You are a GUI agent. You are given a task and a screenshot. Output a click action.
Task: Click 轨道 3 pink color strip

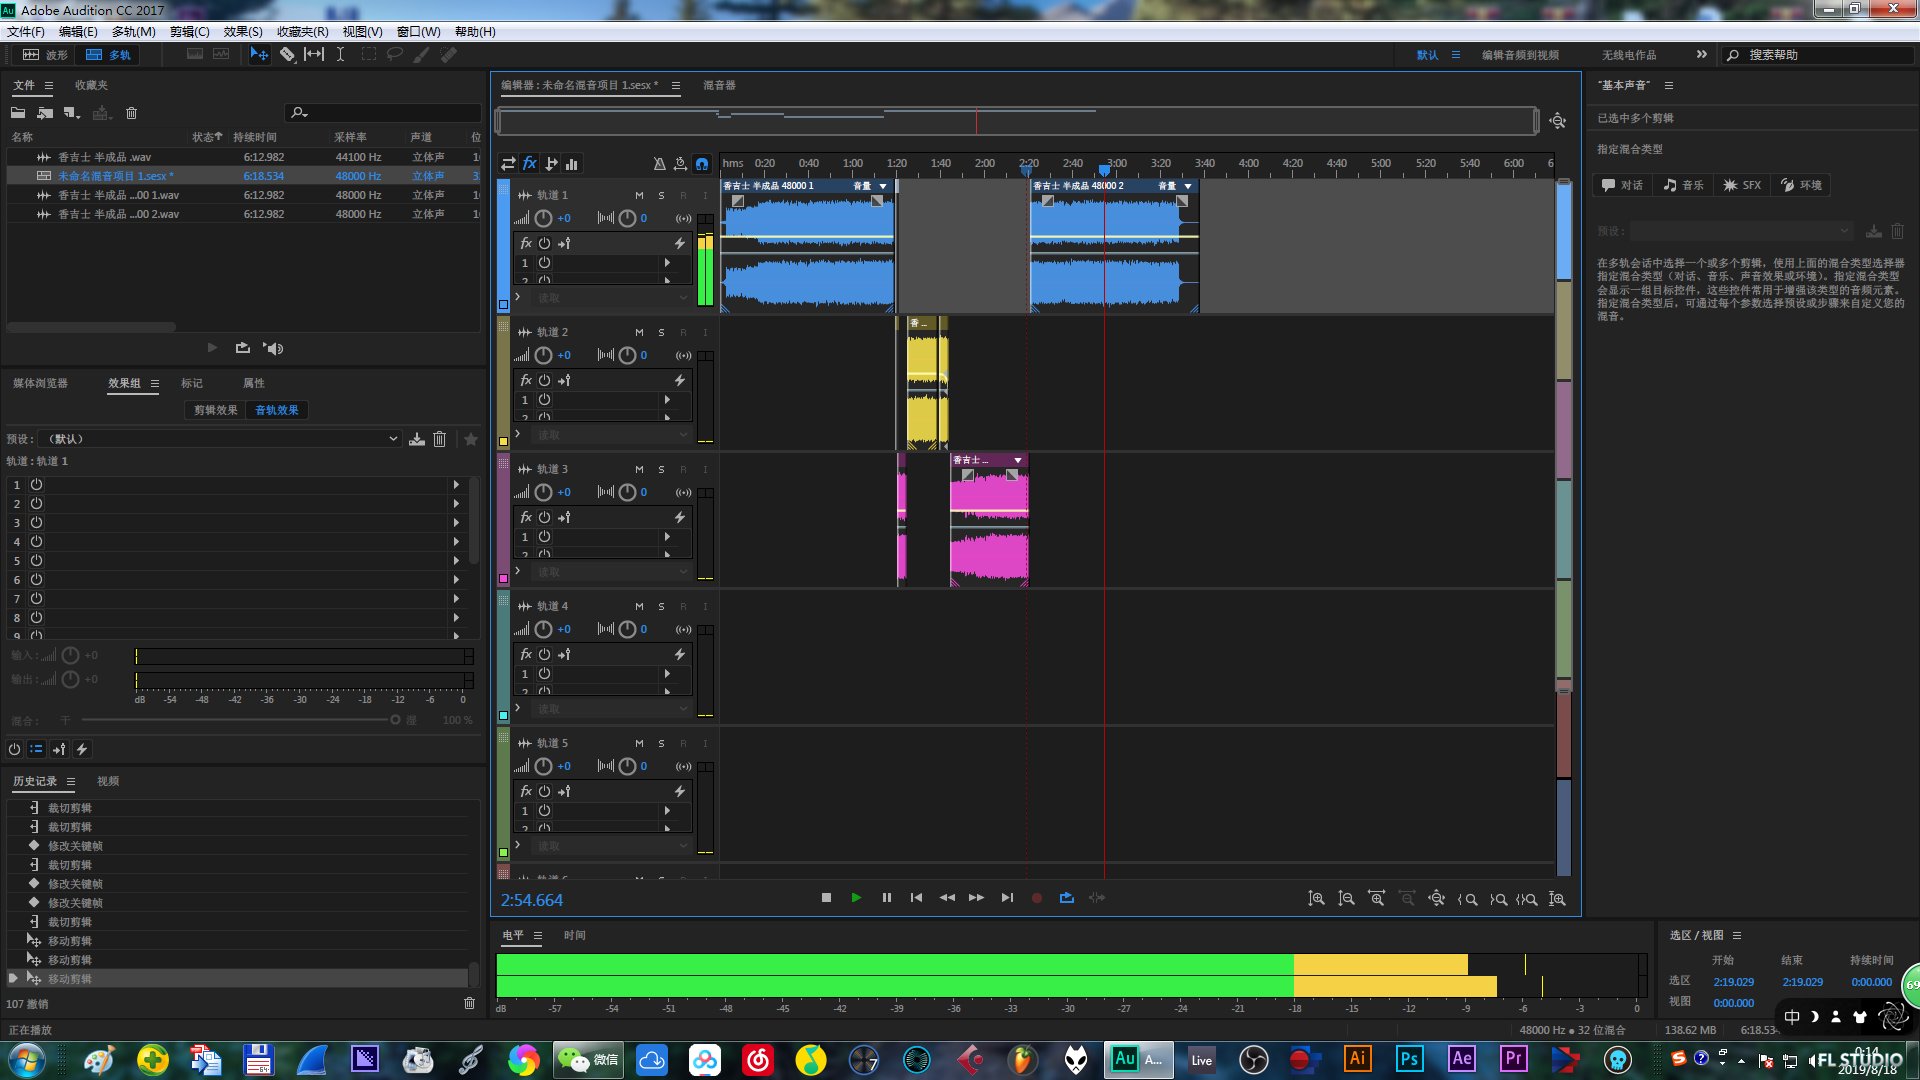(x=504, y=520)
